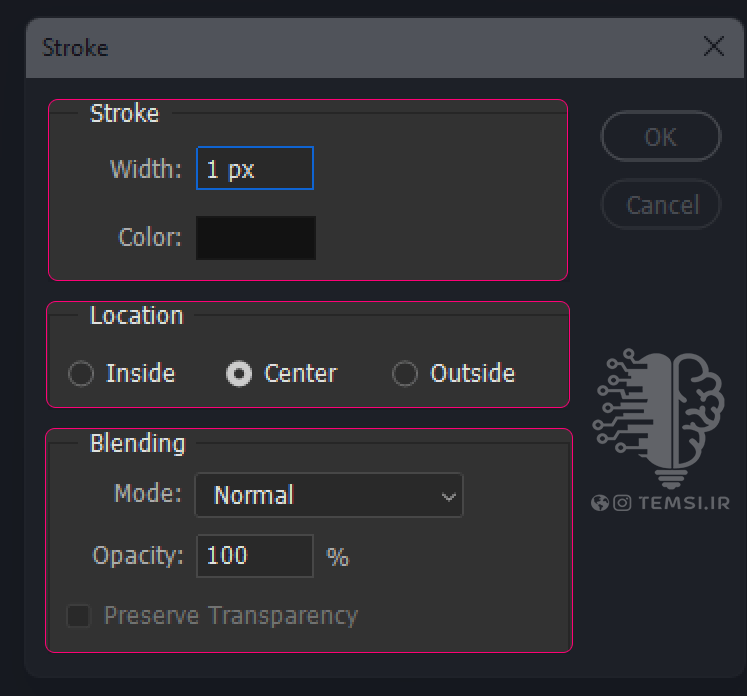Click the Cancel button
The height and width of the screenshot is (696, 747).
tap(661, 204)
